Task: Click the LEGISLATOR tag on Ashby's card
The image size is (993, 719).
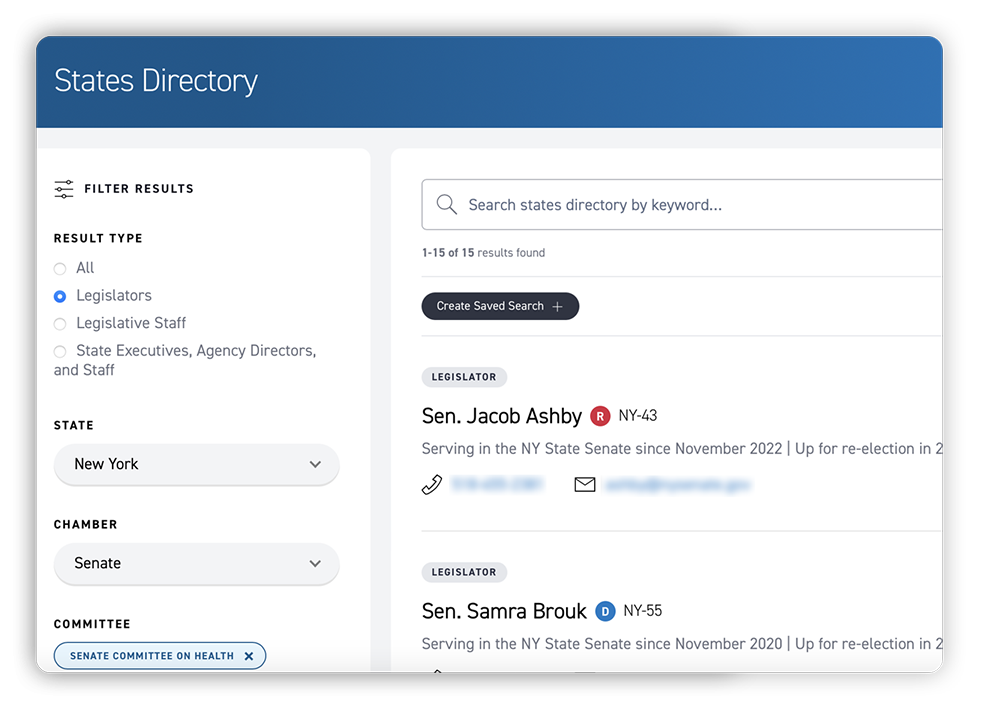Action: [x=464, y=377]
